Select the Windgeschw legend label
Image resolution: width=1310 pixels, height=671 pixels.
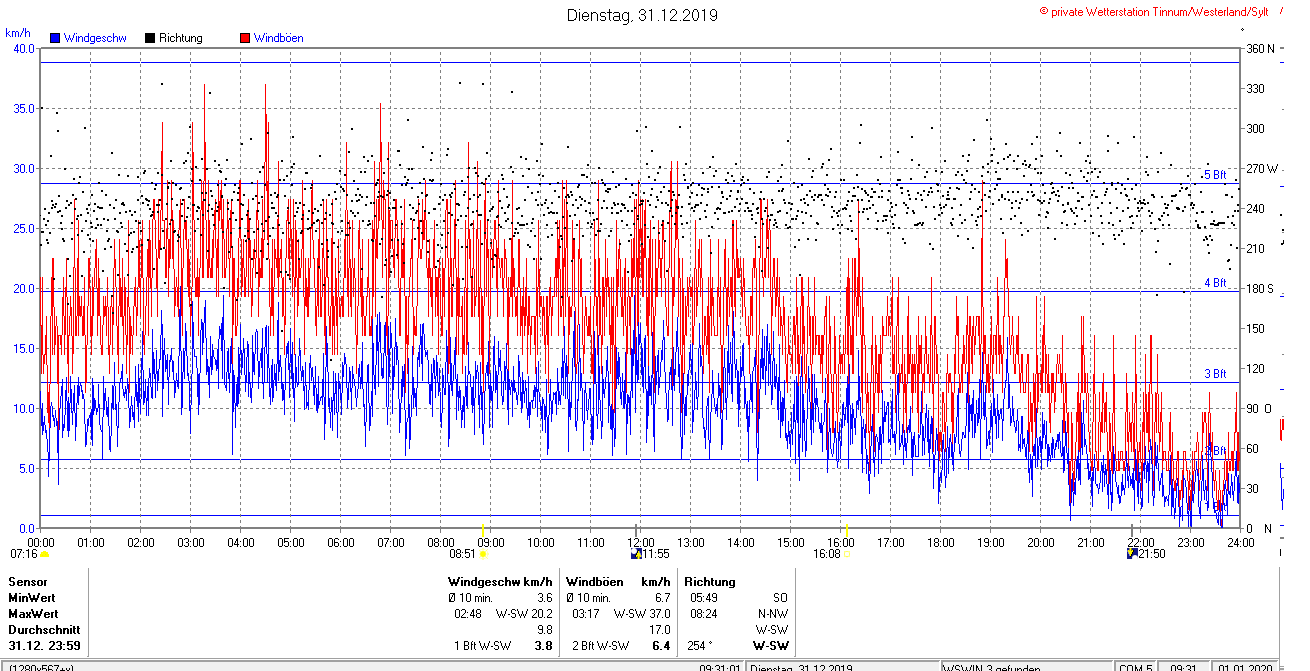[x=94, y=38]
